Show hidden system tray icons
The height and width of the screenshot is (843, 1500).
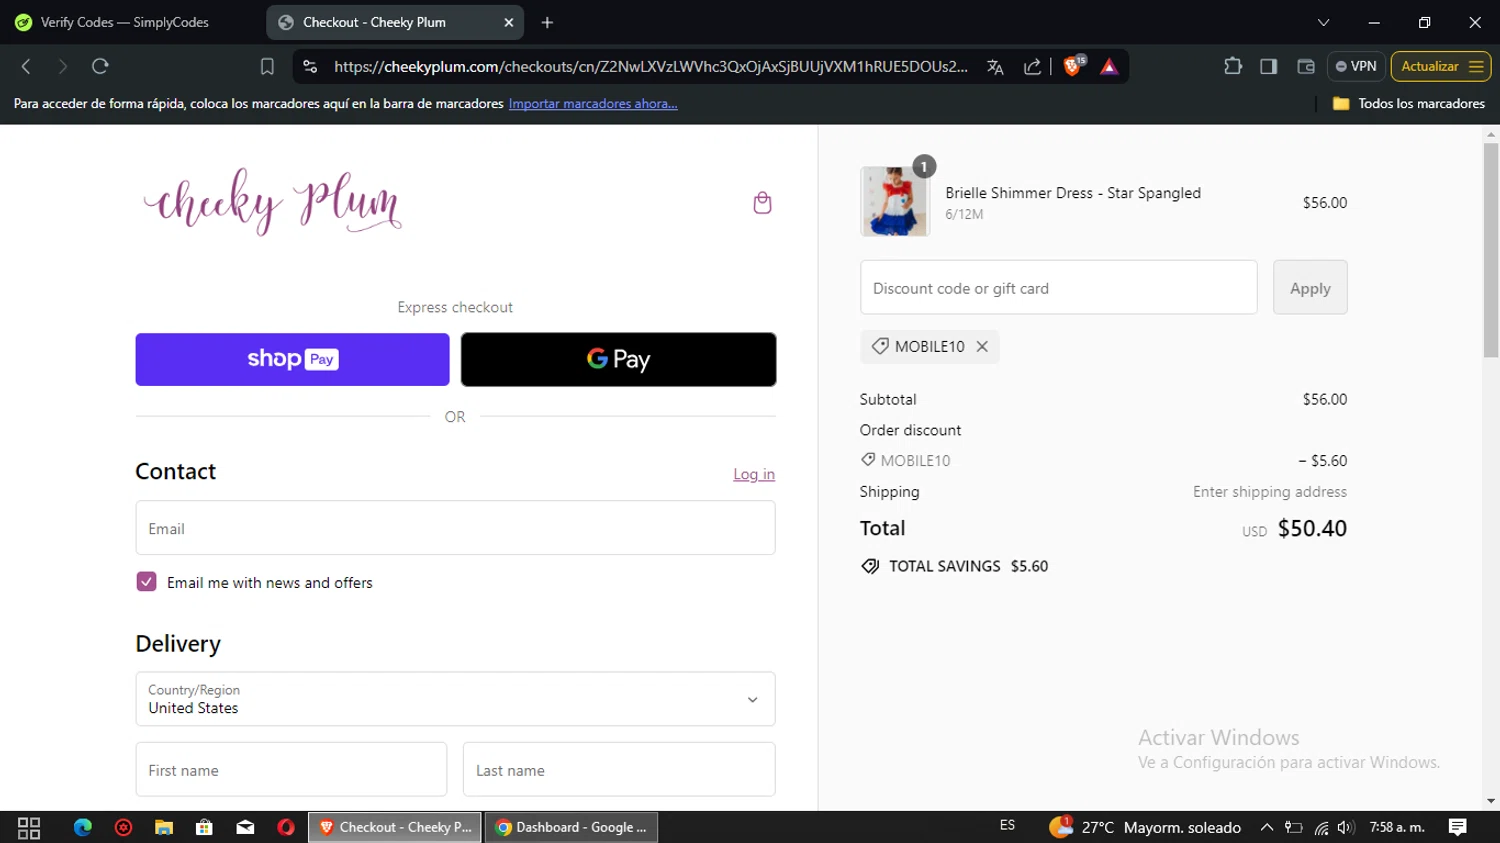(1266, 827)
